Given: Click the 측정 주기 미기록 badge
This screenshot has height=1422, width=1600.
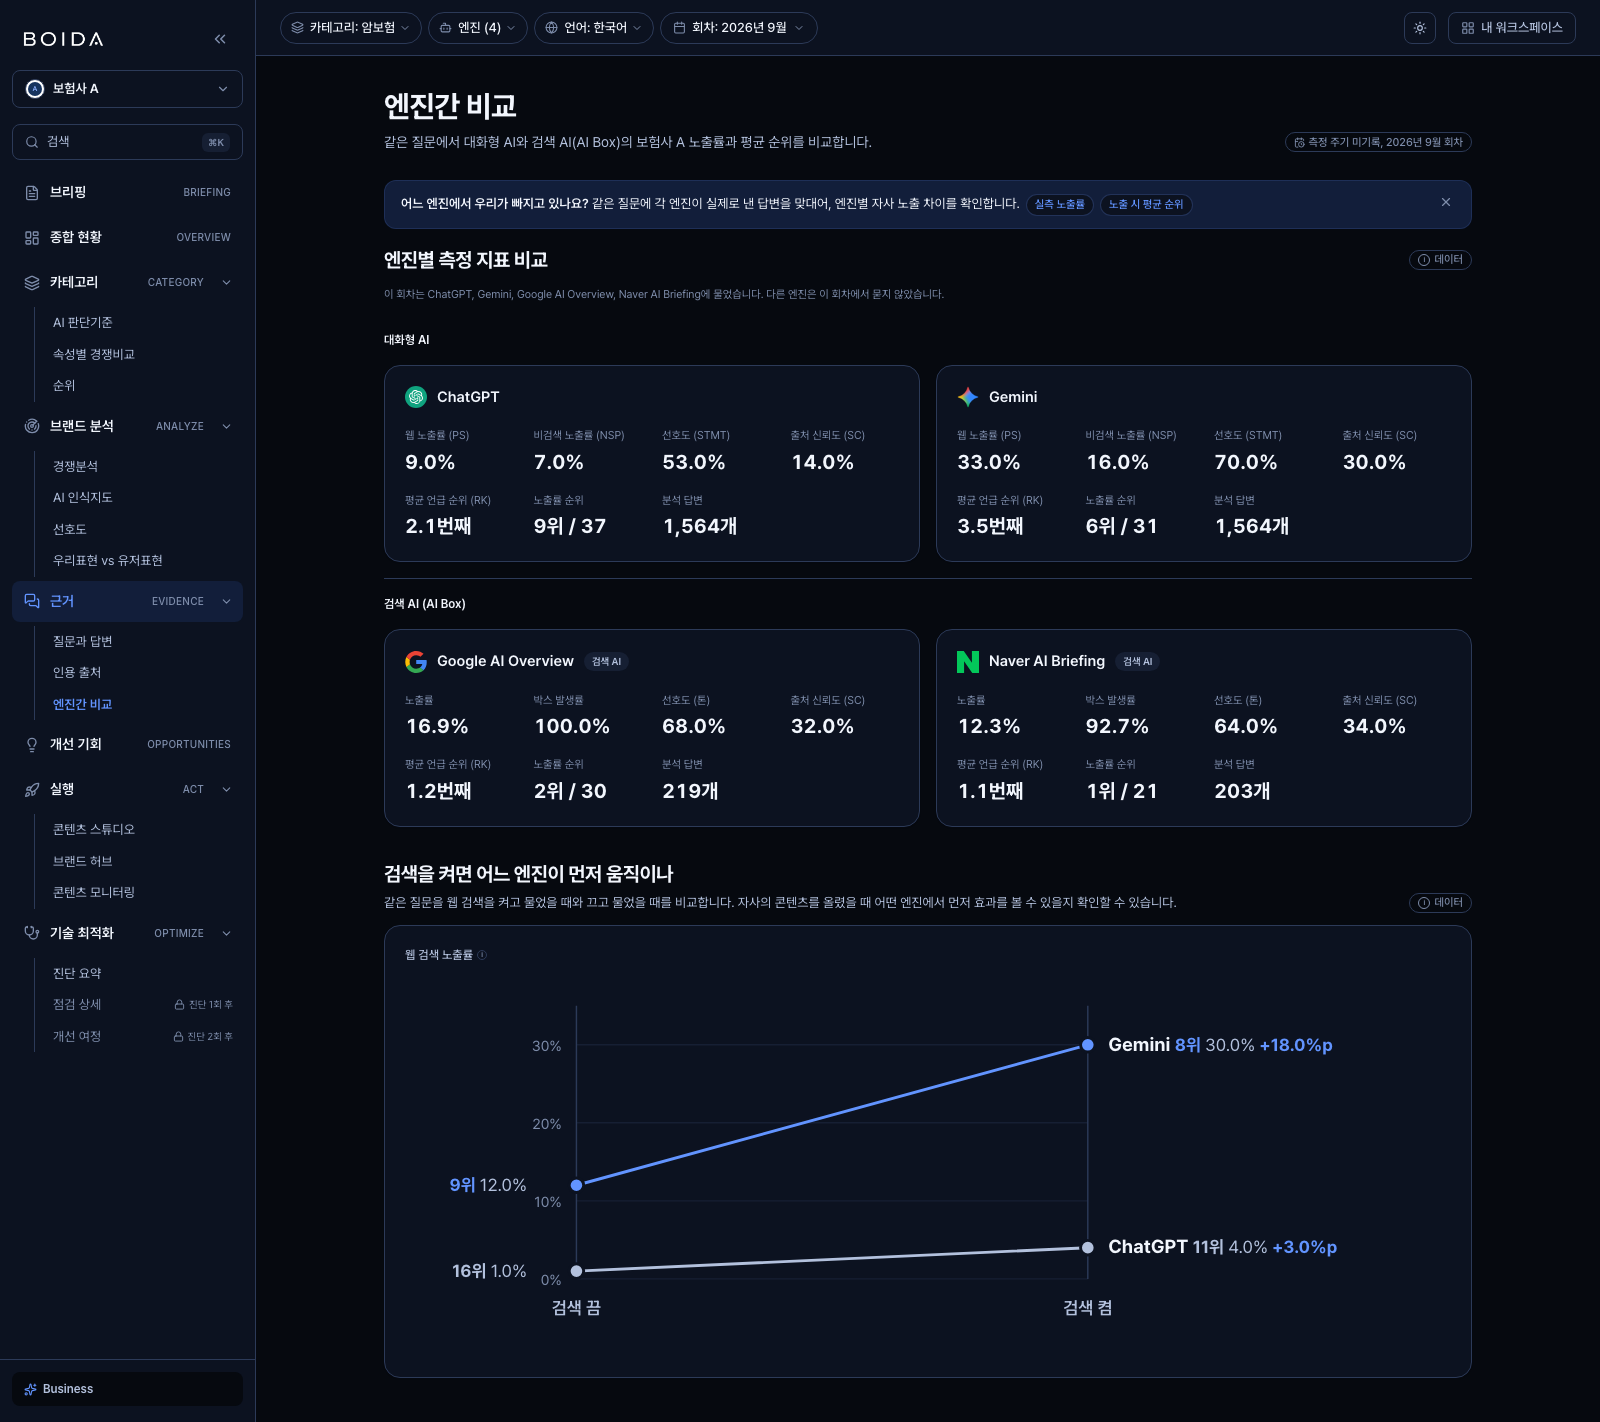Looking at the screenshot, I should pyautogui.click(x=1378, y=142).
